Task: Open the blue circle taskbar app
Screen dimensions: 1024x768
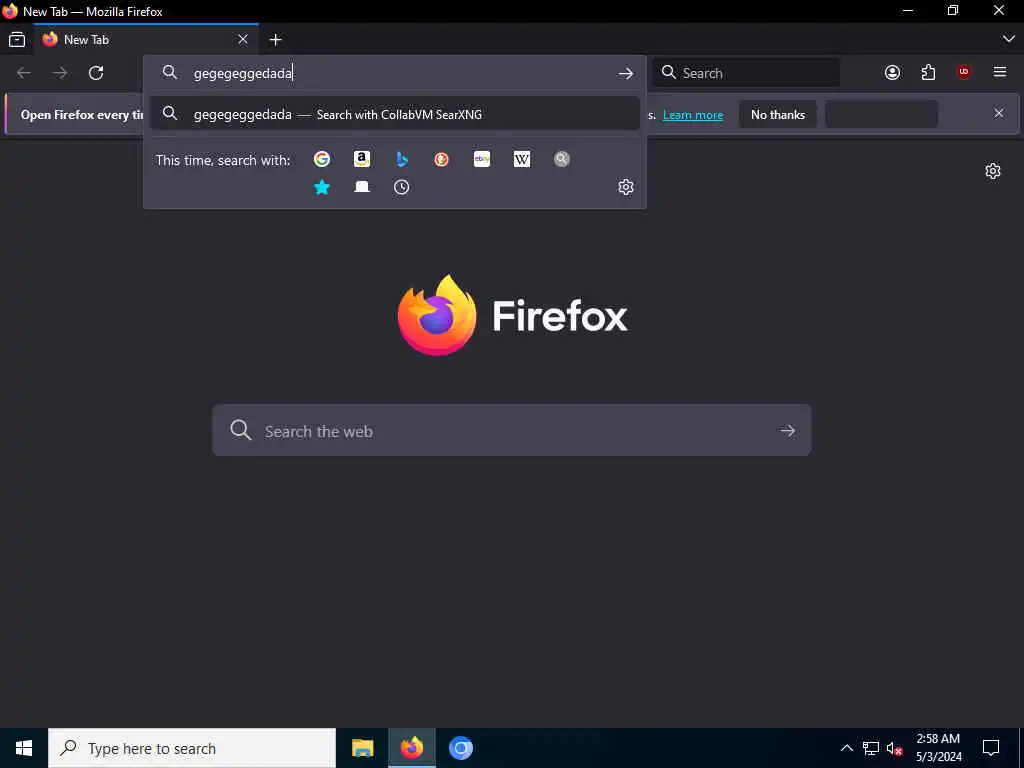Action: coord(460,748)
